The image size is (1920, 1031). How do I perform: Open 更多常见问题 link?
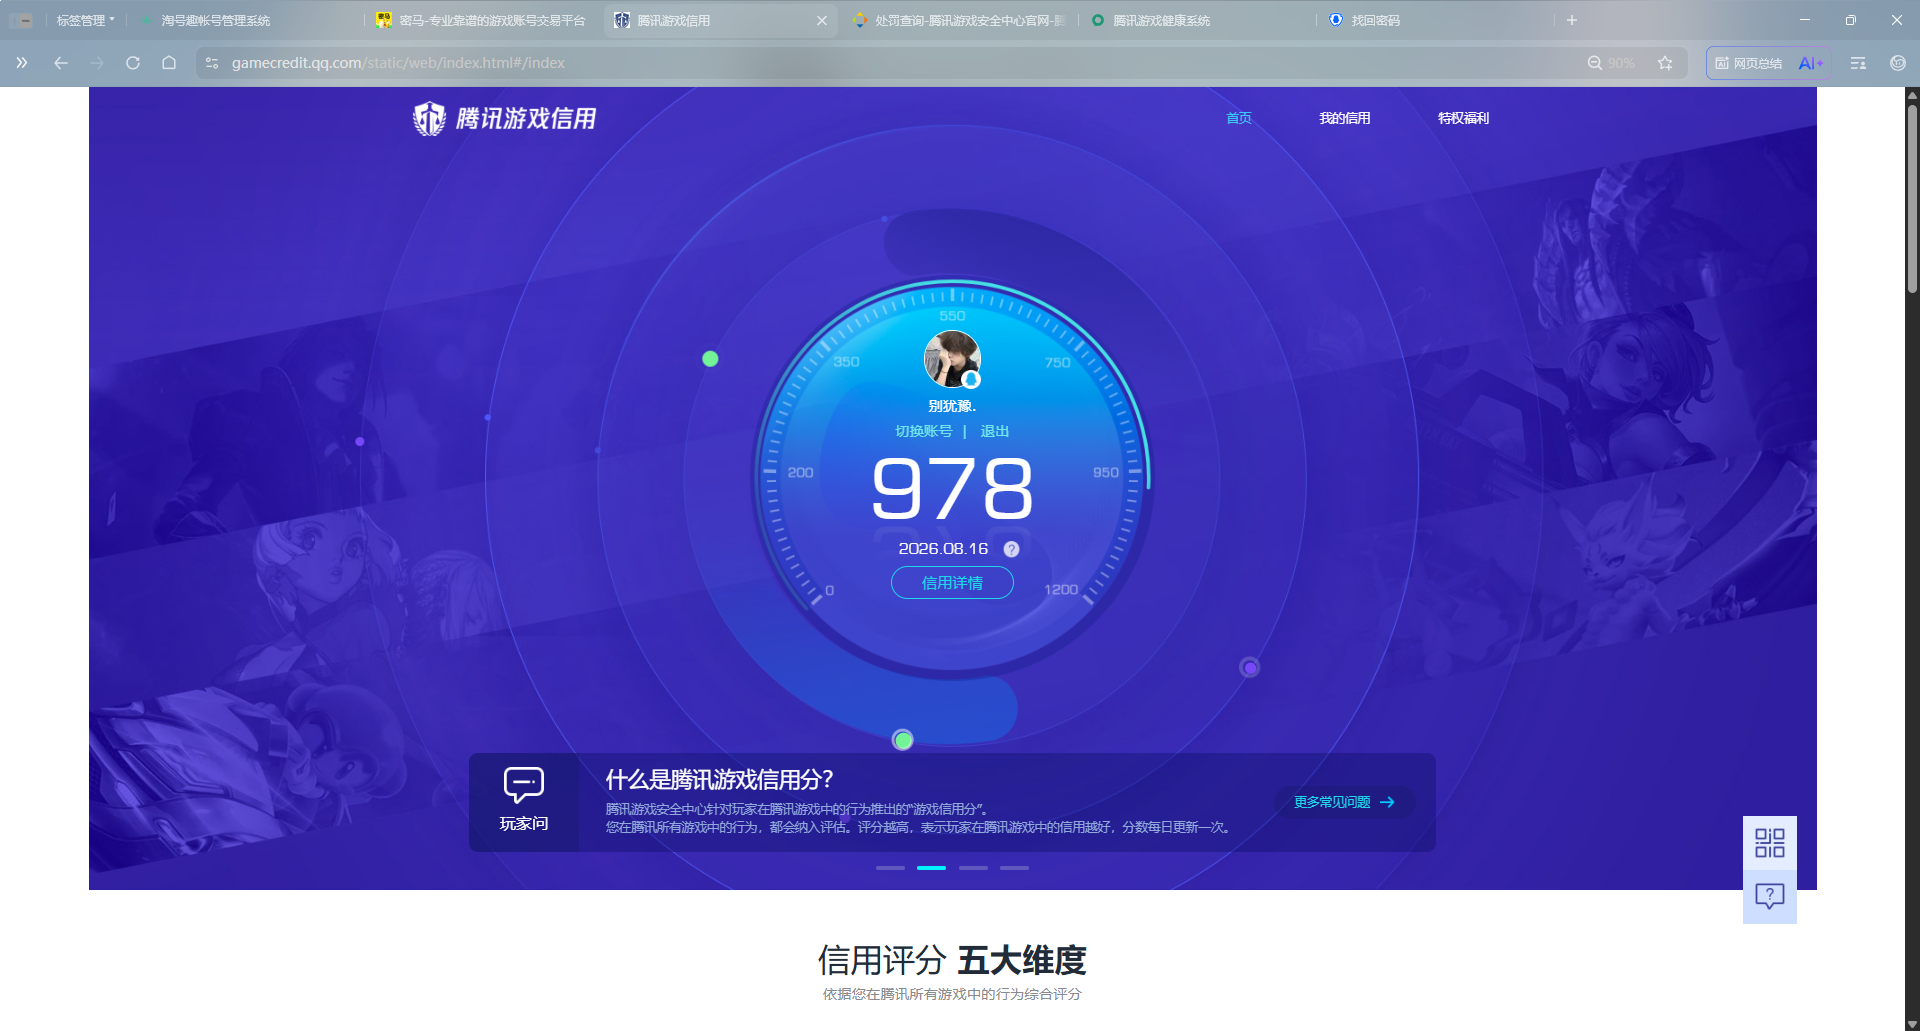pos(1344,802)
